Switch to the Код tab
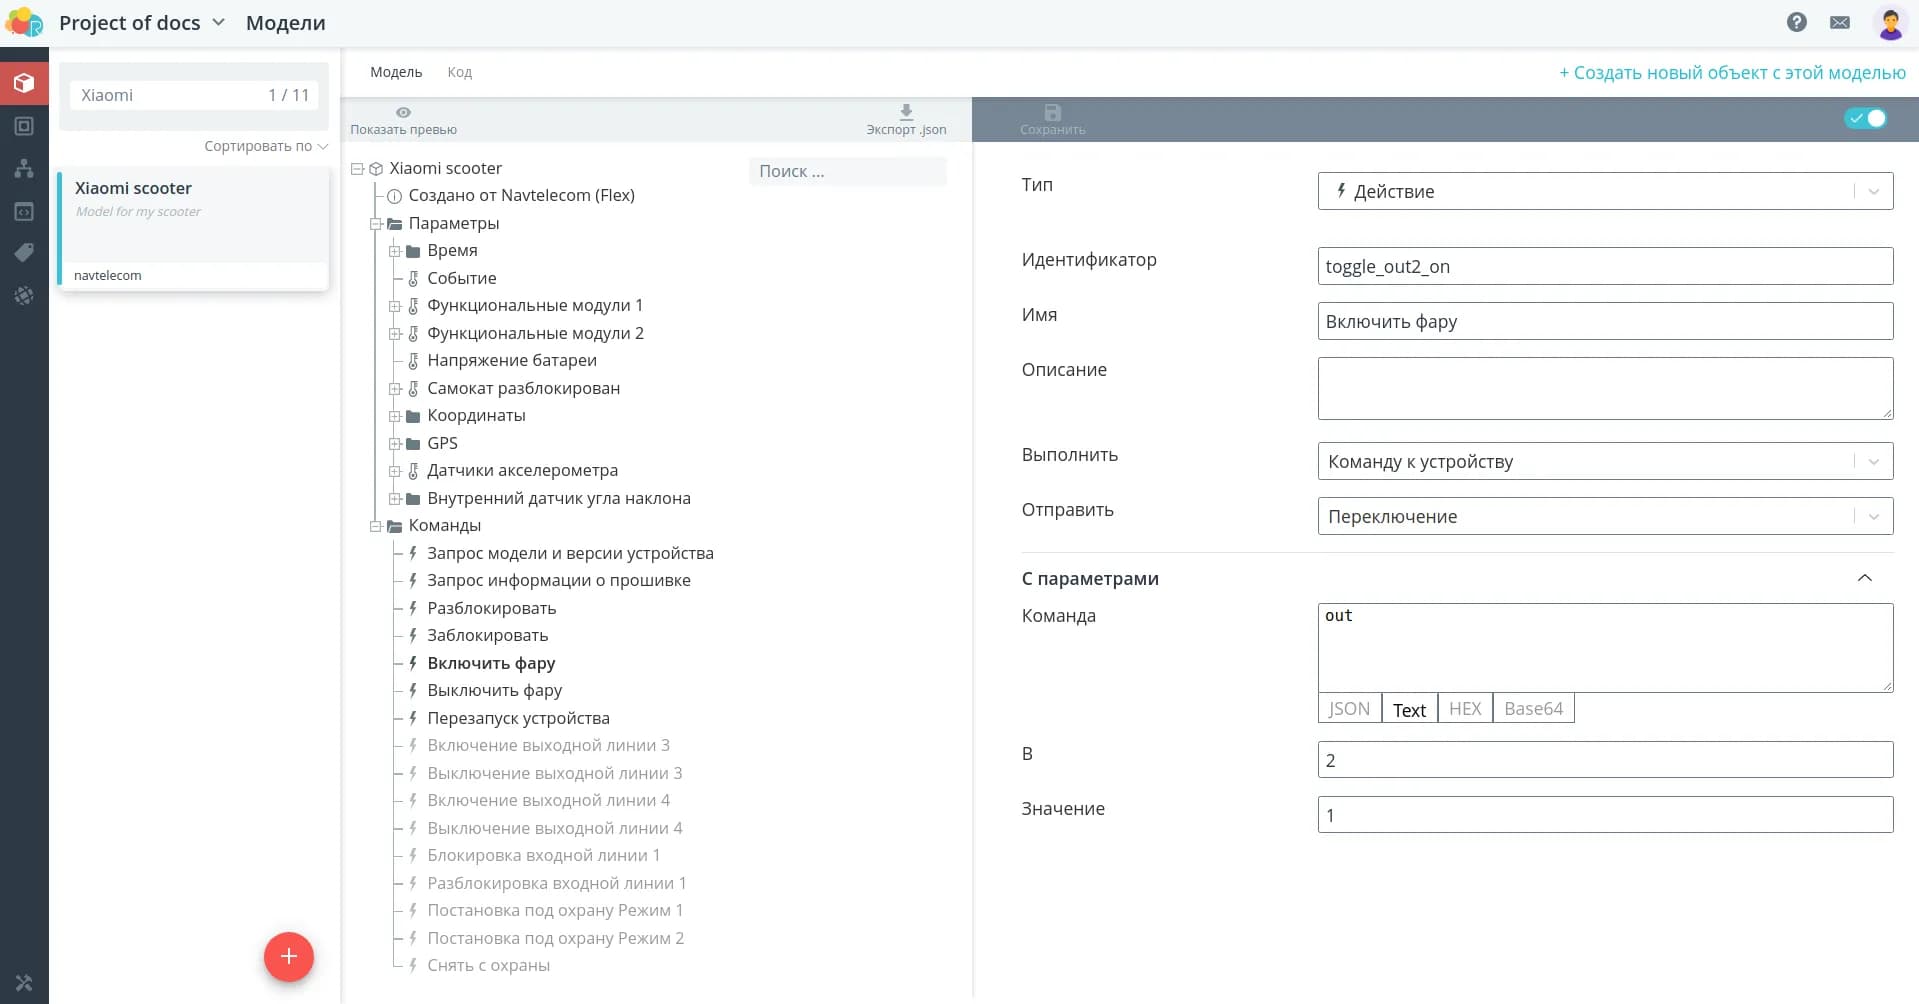The width and height of the screenshot is (1919, 1004). tap(459, 72)
